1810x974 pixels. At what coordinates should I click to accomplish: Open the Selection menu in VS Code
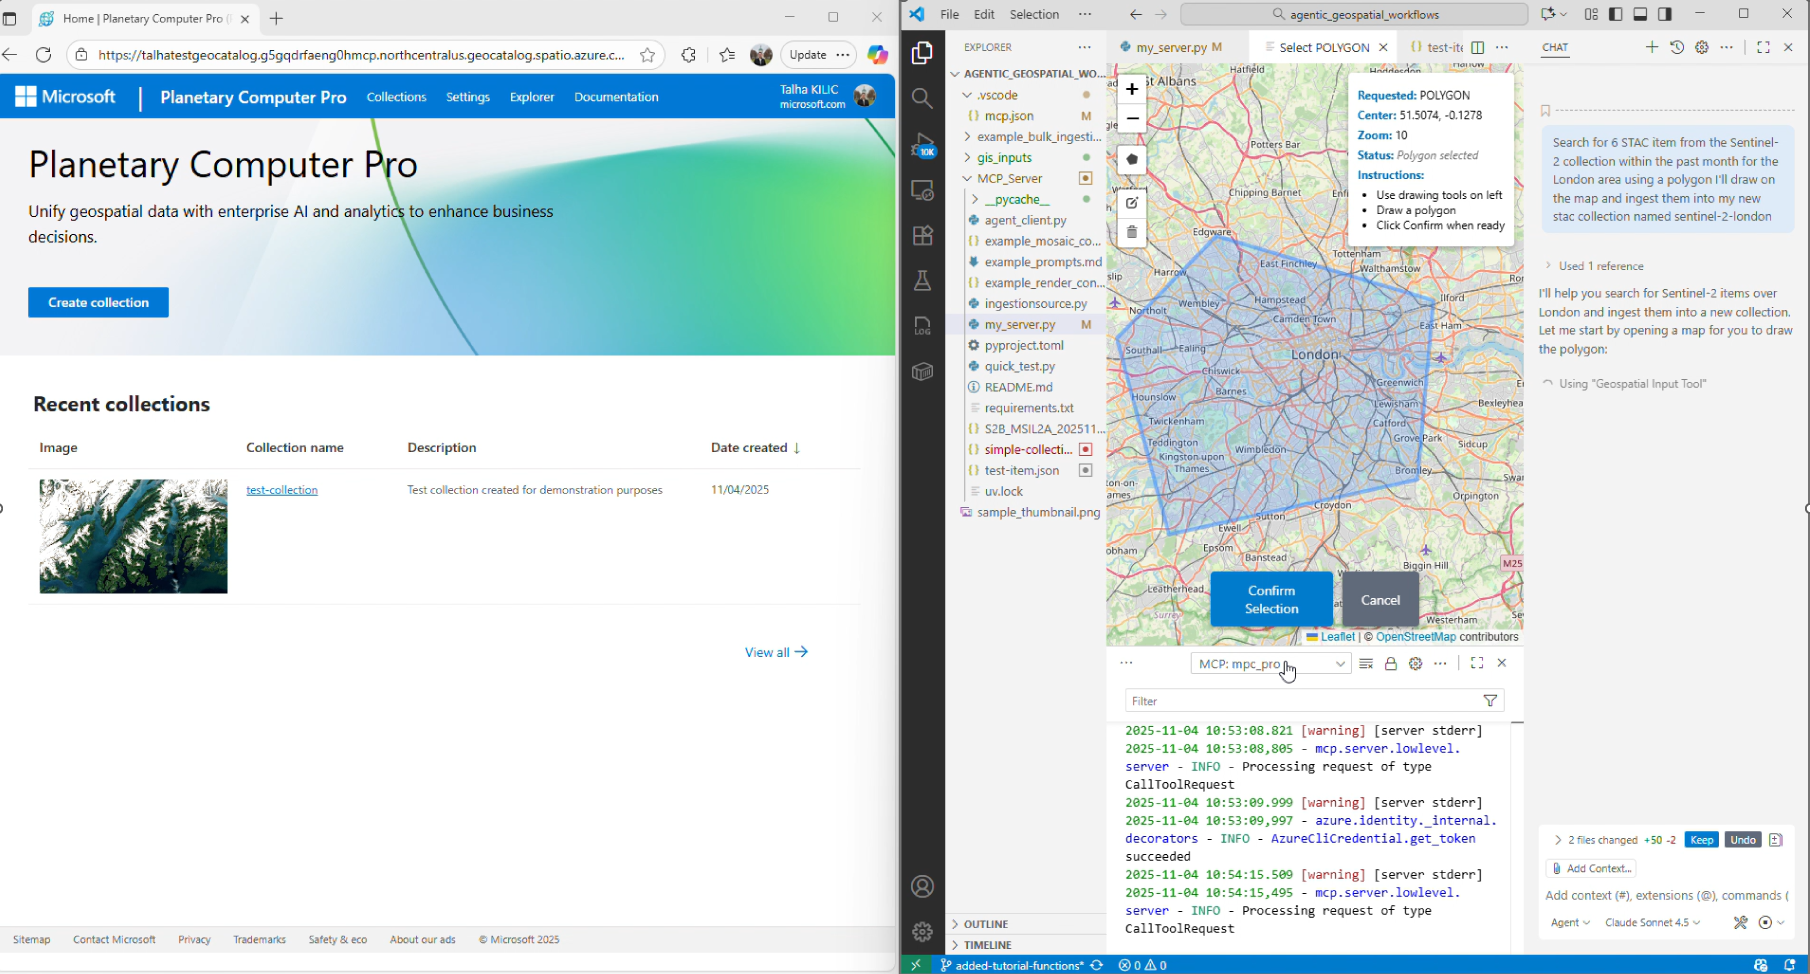click(x=1034, y=14)
